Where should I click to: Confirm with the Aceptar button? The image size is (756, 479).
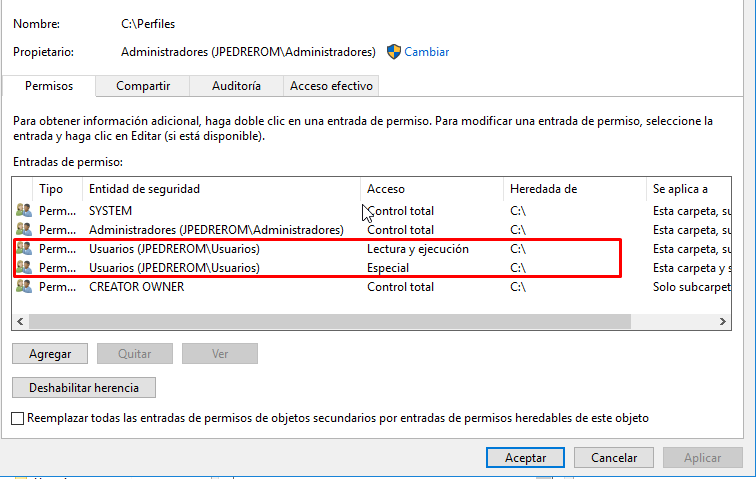click(525, 458)
